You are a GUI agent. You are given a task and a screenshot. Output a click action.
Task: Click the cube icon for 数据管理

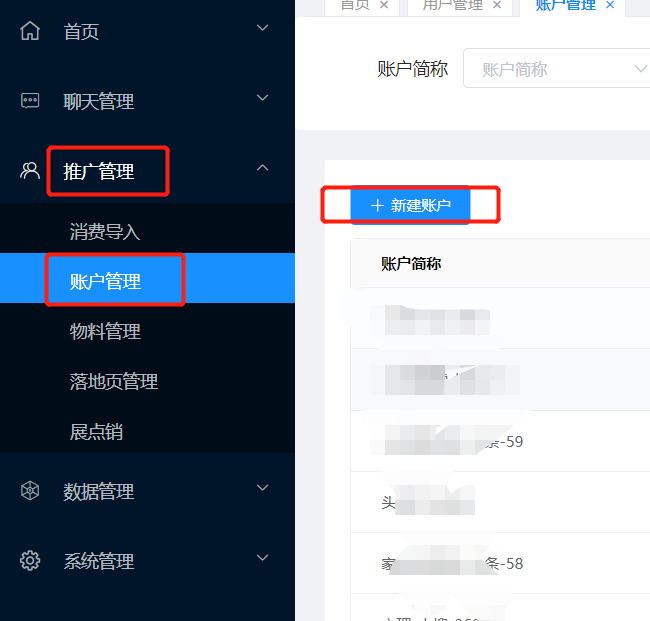(x=30, y=490)
